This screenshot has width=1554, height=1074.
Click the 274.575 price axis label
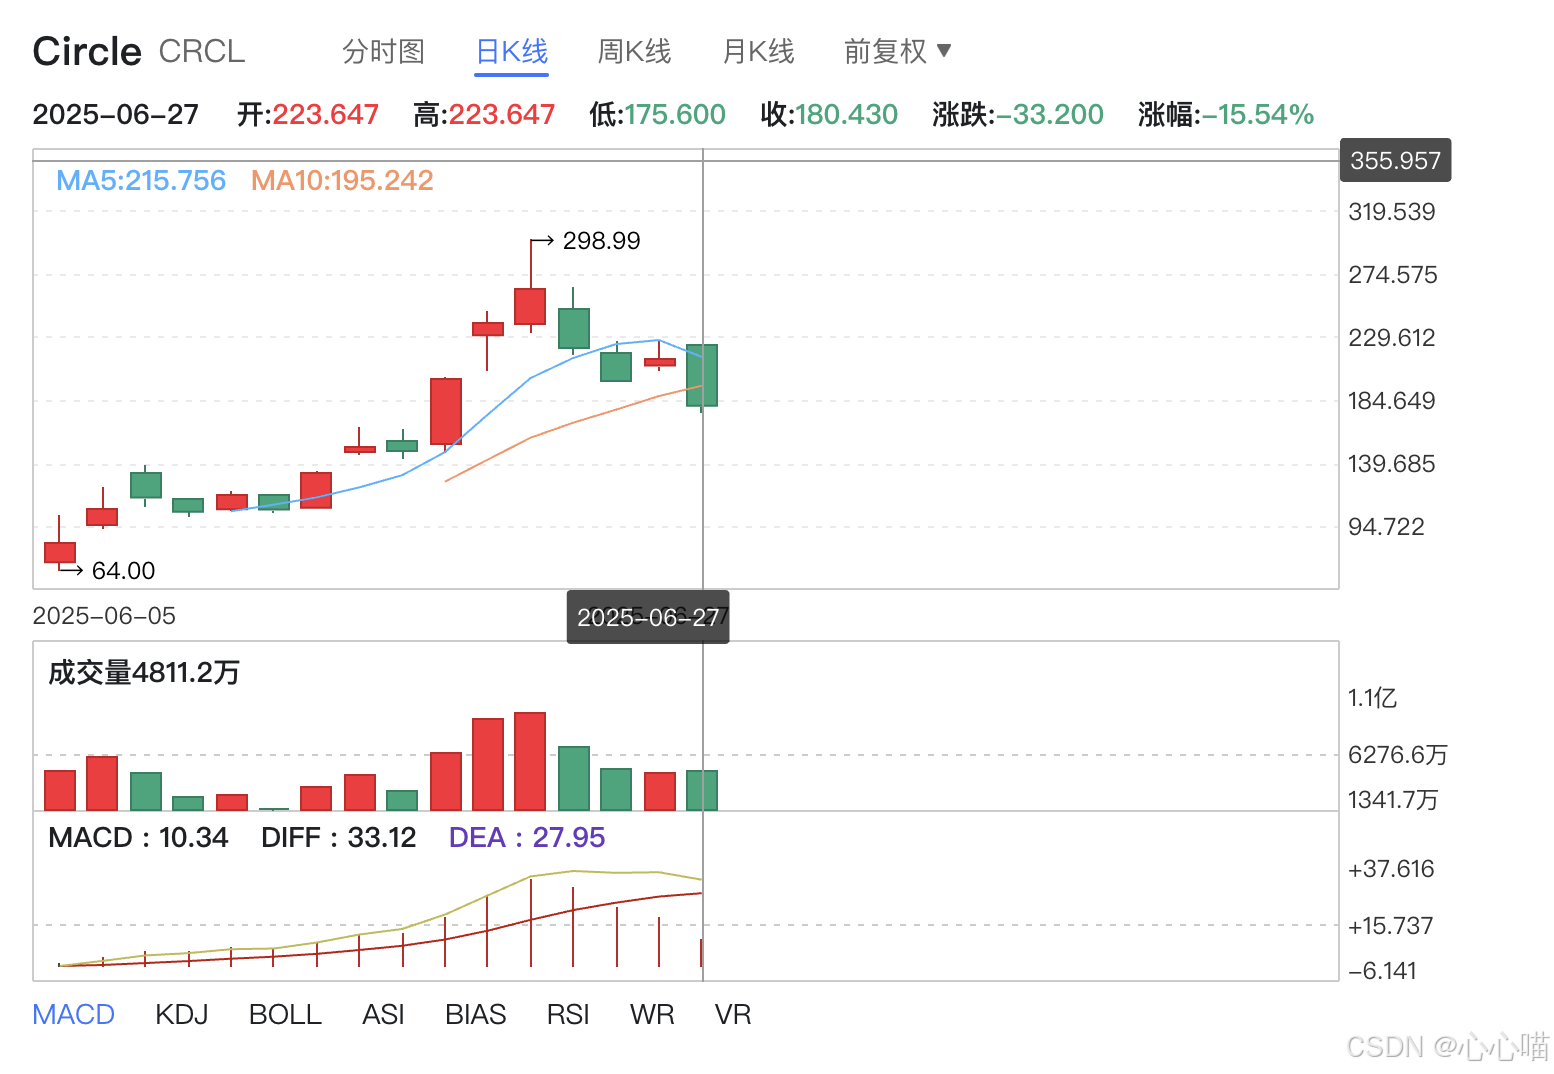[1392, 275]
